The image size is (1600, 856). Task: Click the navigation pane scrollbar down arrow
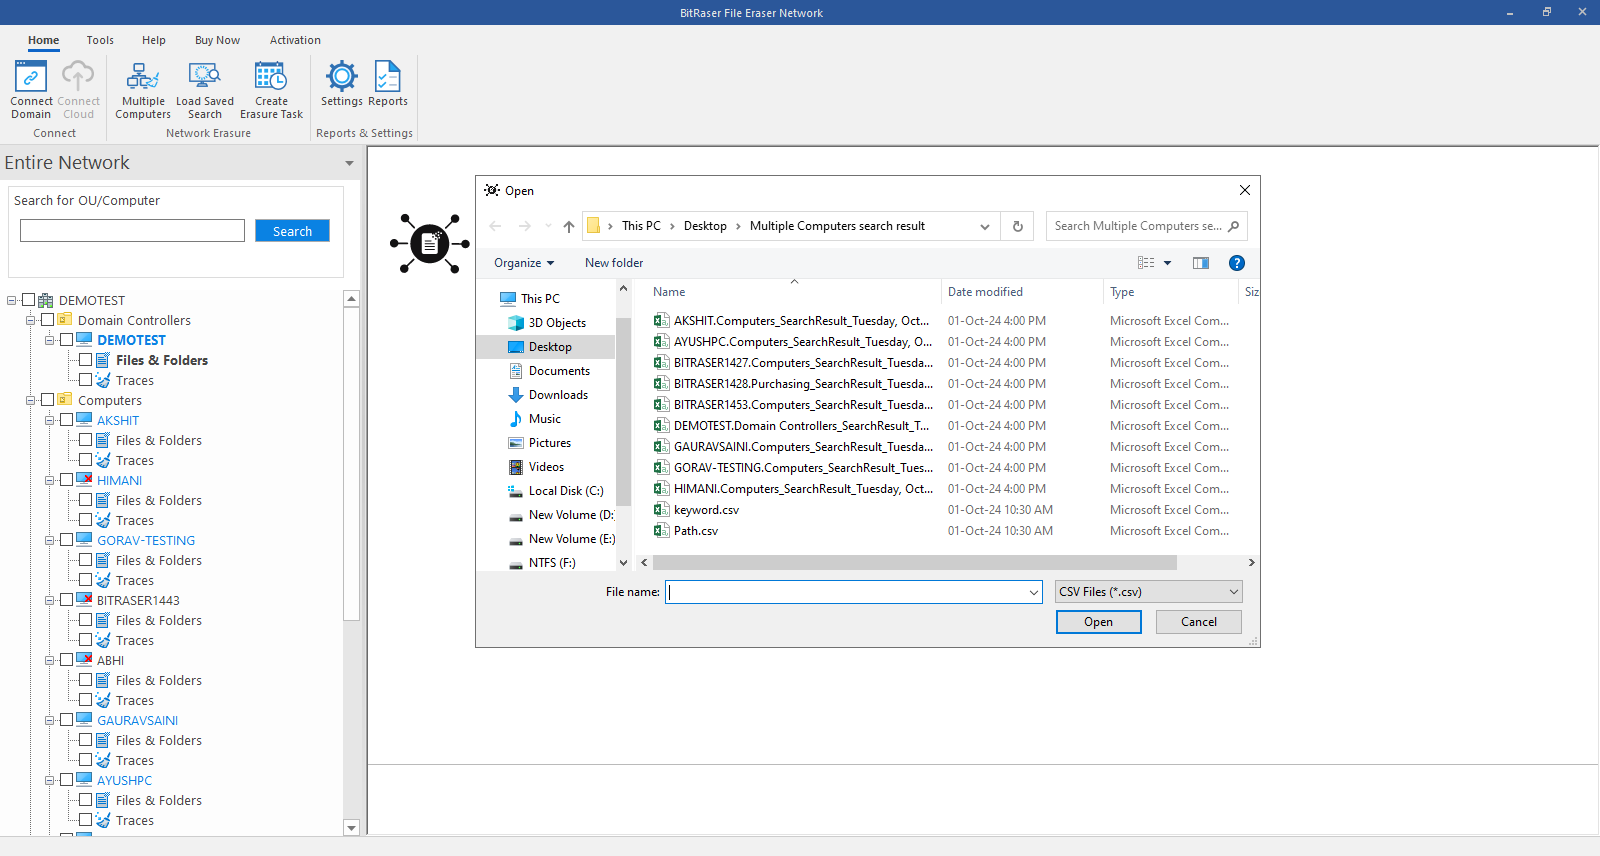point(623,563)
